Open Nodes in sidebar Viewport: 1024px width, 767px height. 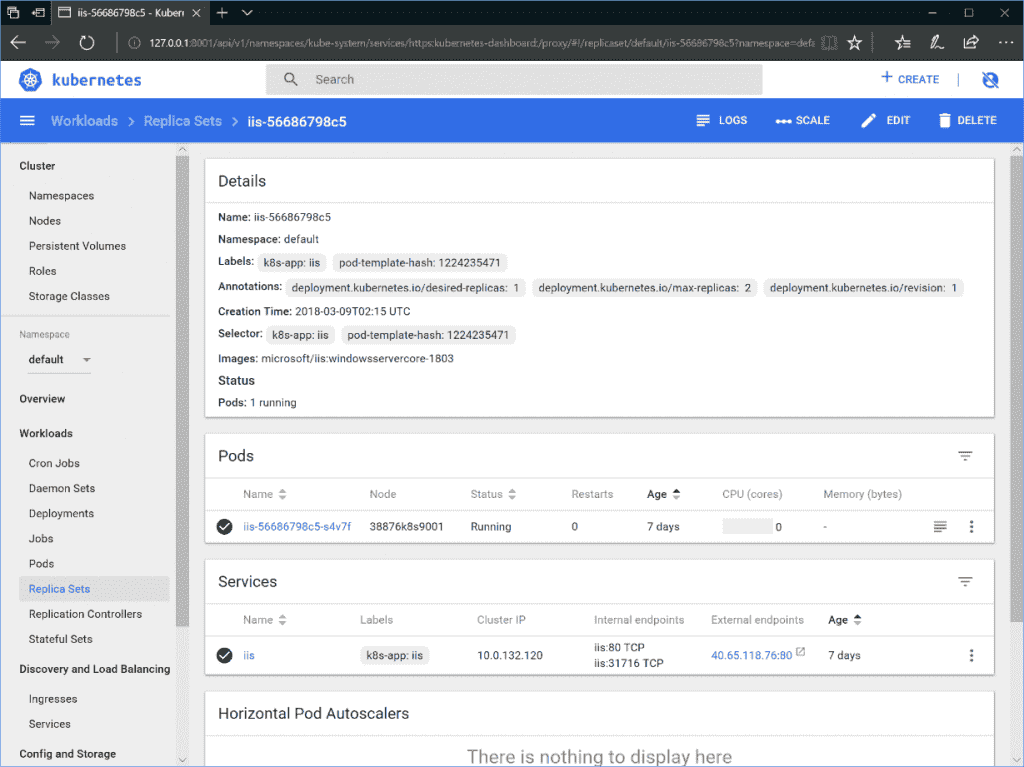point(44,221)
